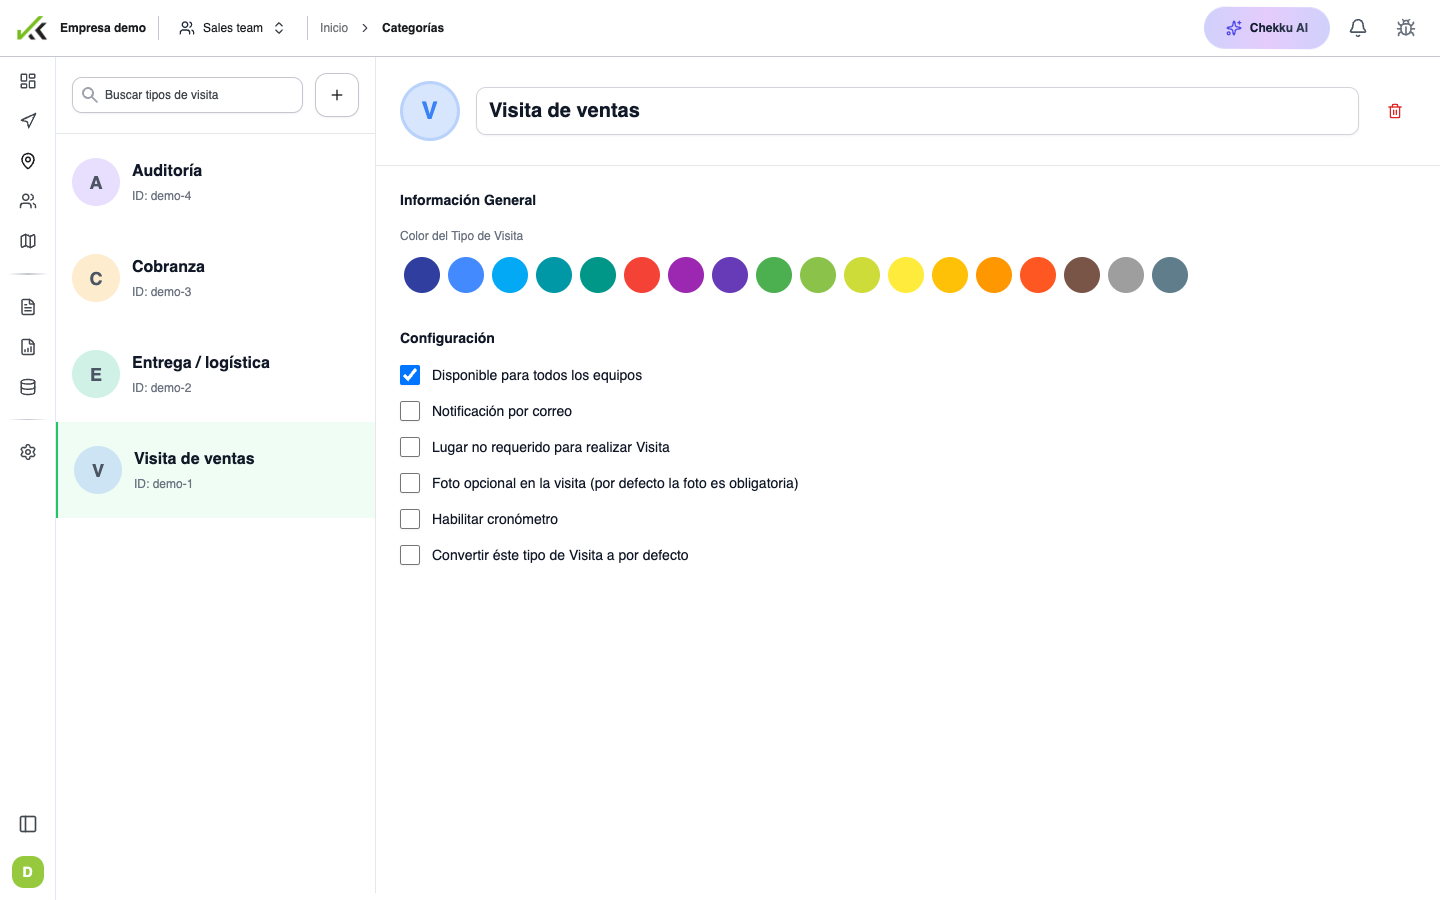Pick the lime color swatch

862,275
